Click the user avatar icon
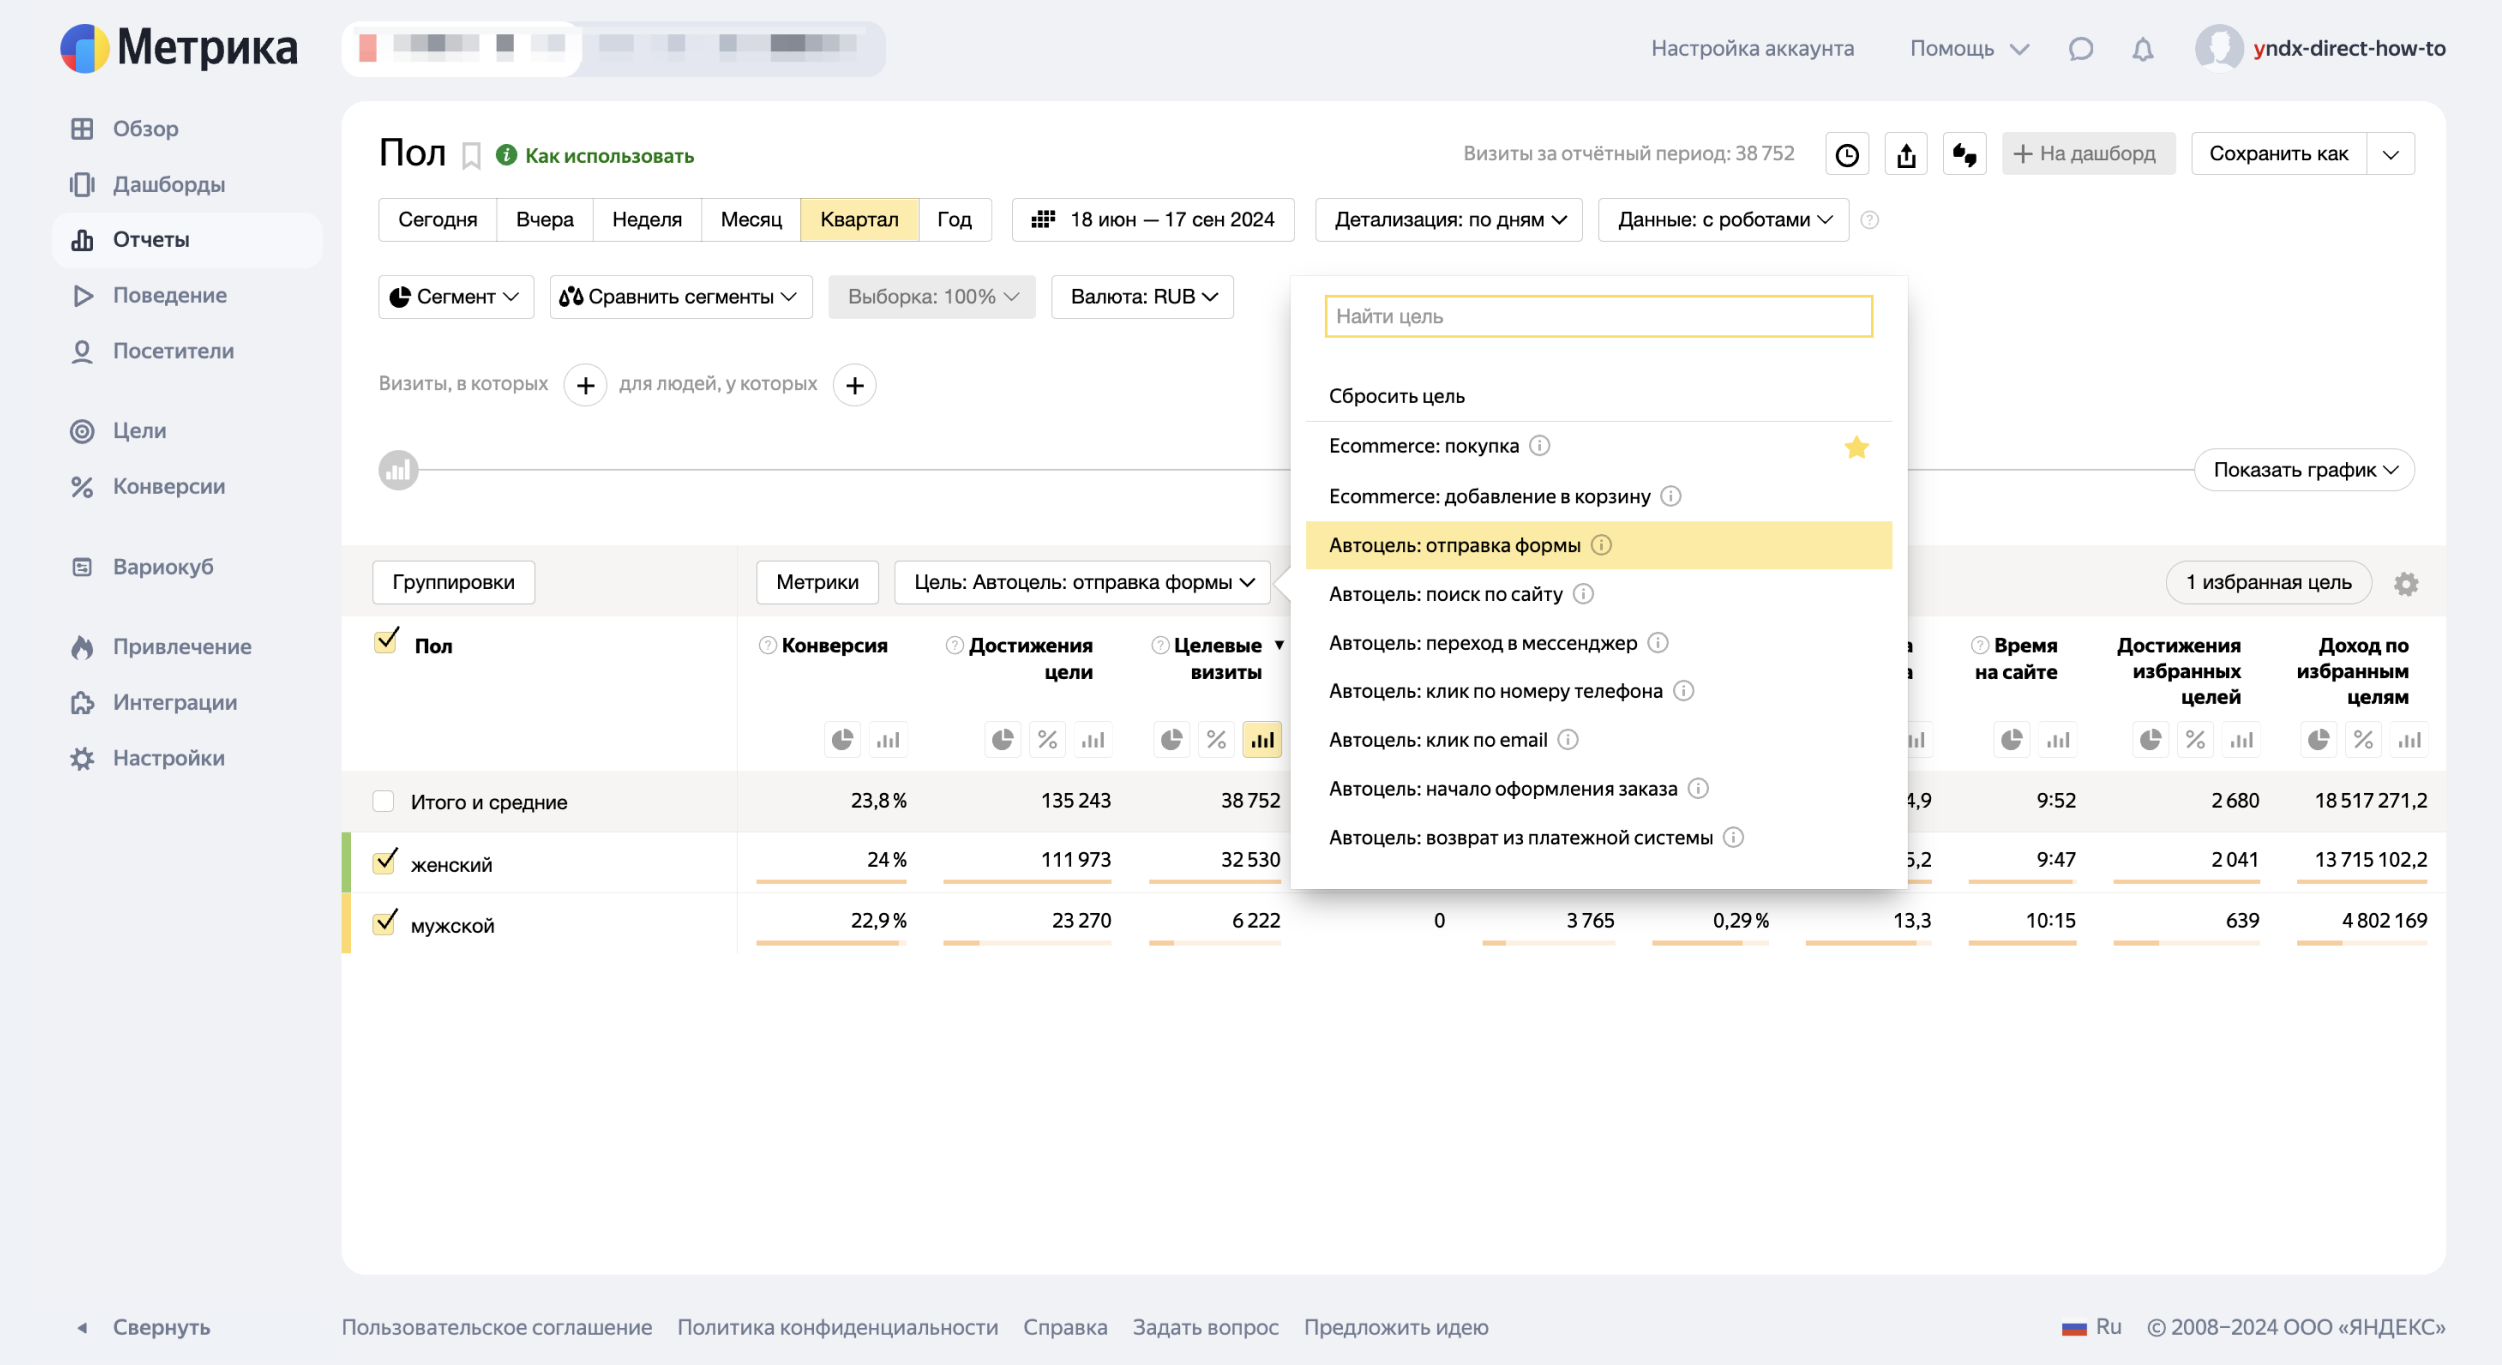 pyautogui.click(x=2218, y=48)
